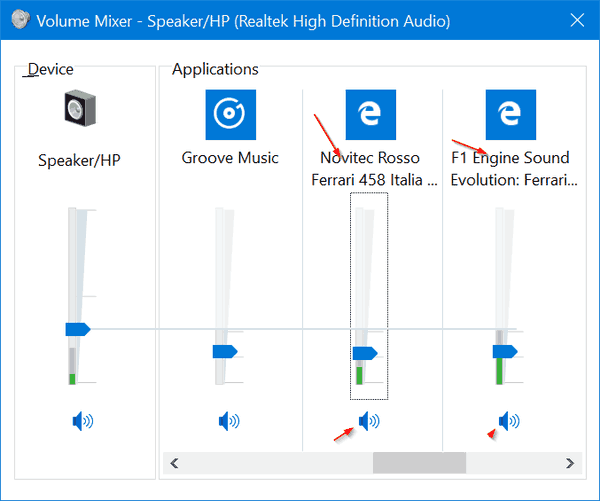Click the Volume Mixer title bar icon
The width and height of the screenshot is (600, 501).
click(x=17, y=20)
